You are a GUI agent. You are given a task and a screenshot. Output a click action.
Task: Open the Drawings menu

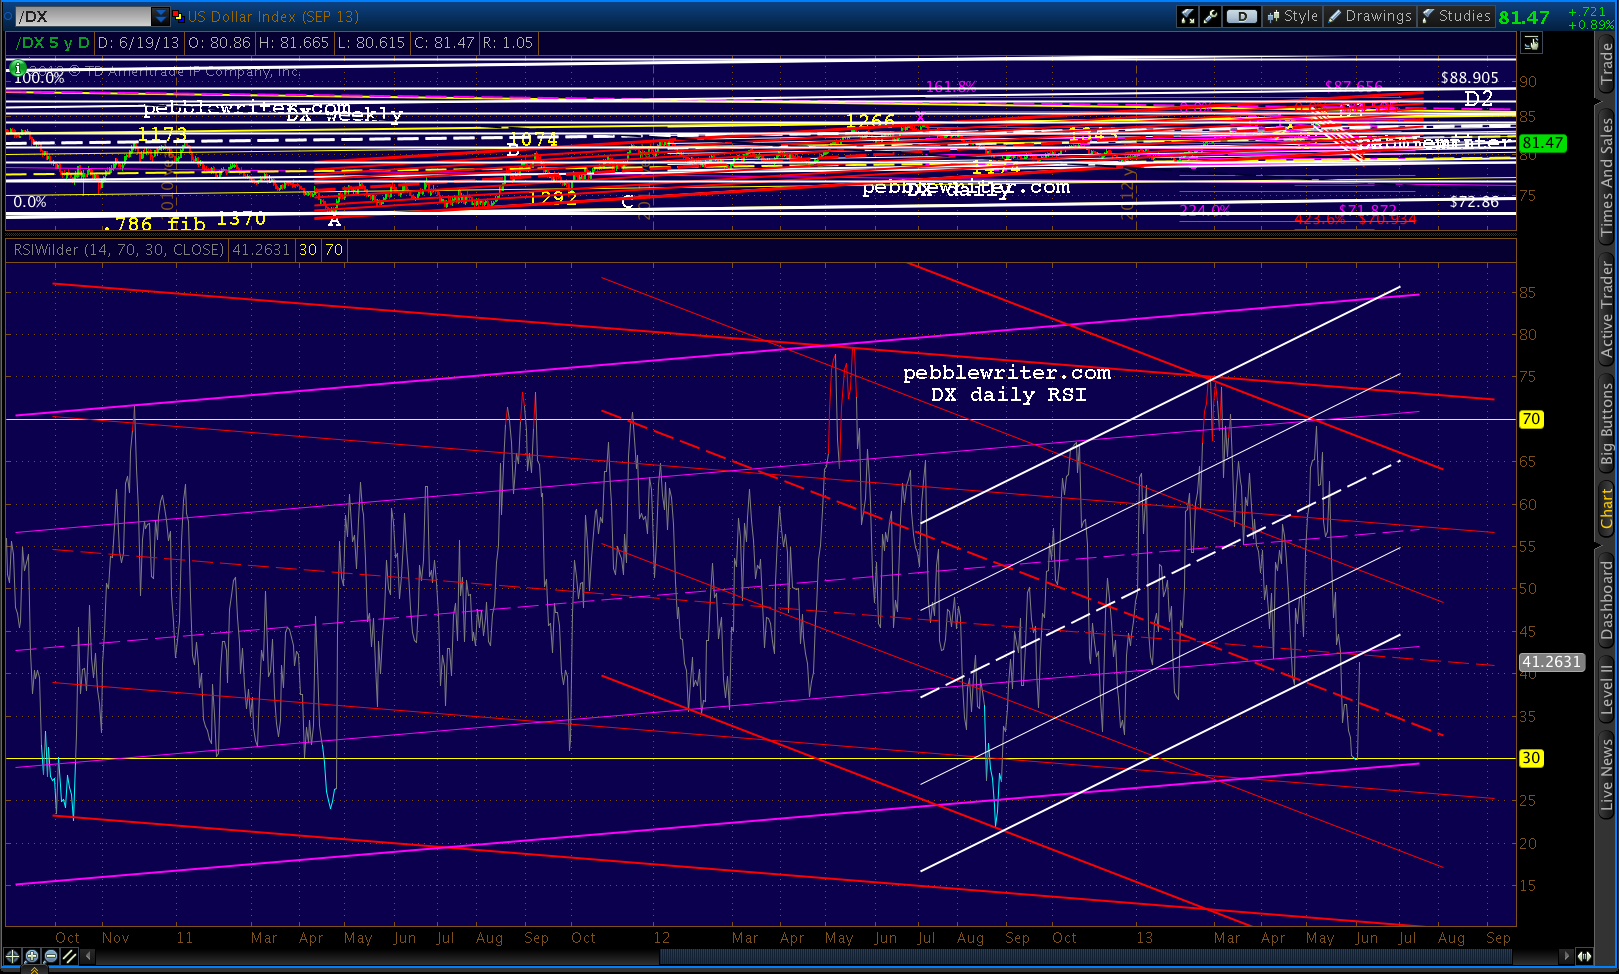(1369, 16)
